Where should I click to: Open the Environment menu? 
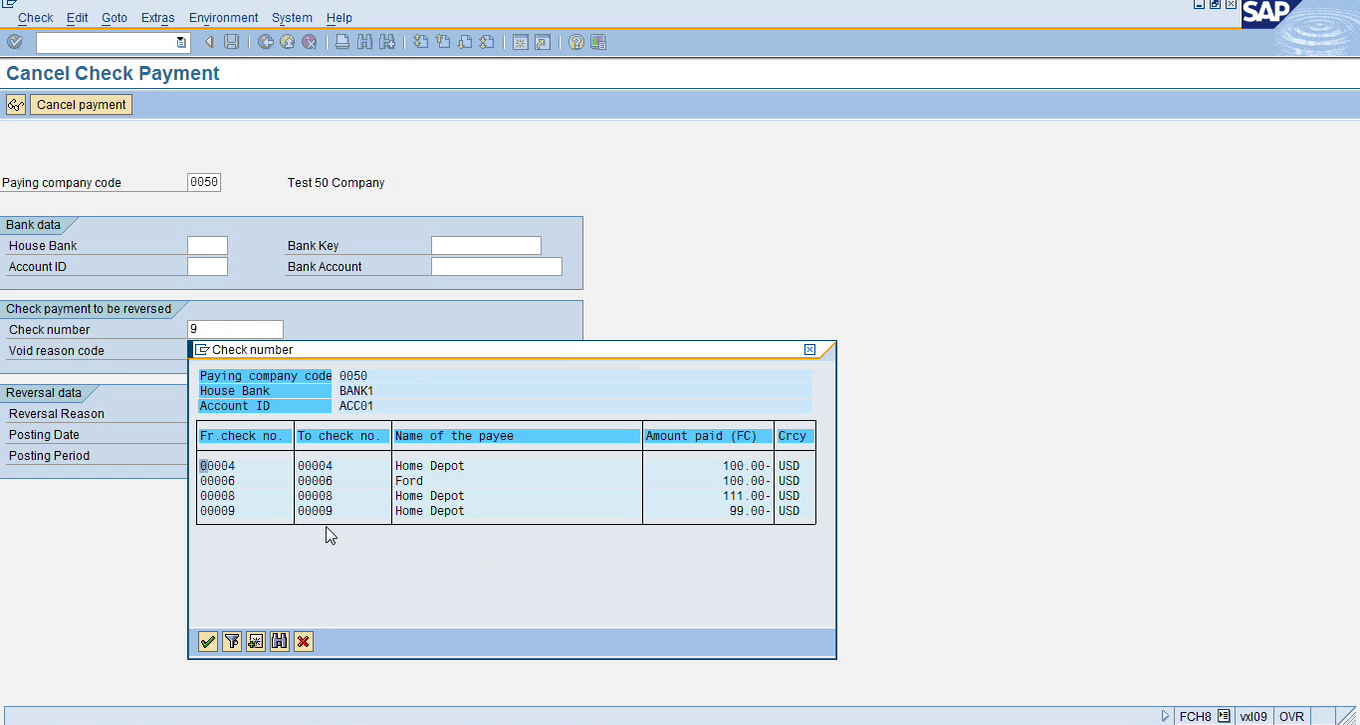pyautogui.click(x=224, y=18)
